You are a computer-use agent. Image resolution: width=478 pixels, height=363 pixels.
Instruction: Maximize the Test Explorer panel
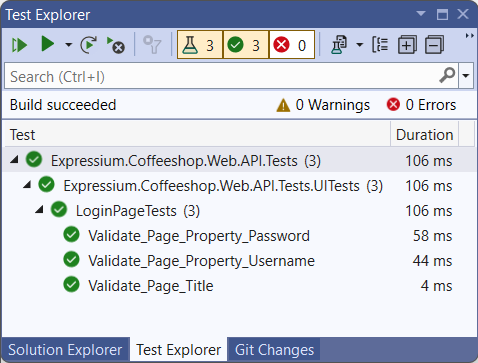tap(442, 14)
